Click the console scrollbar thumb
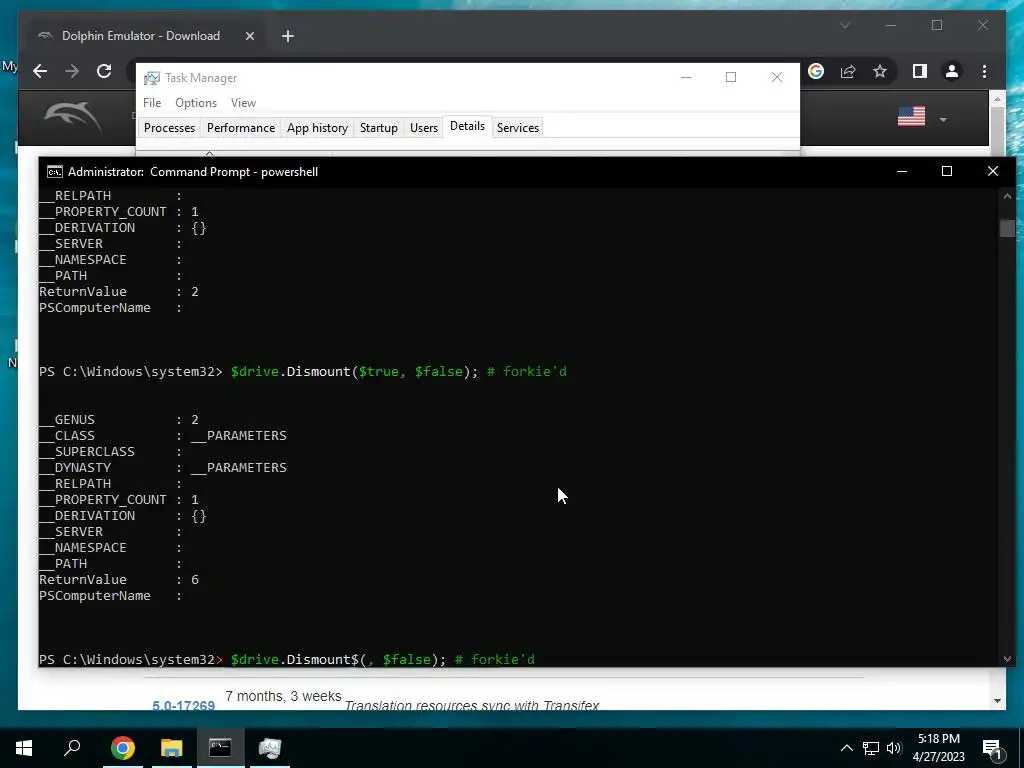 pyautogui.click(x=1007, y=228)
